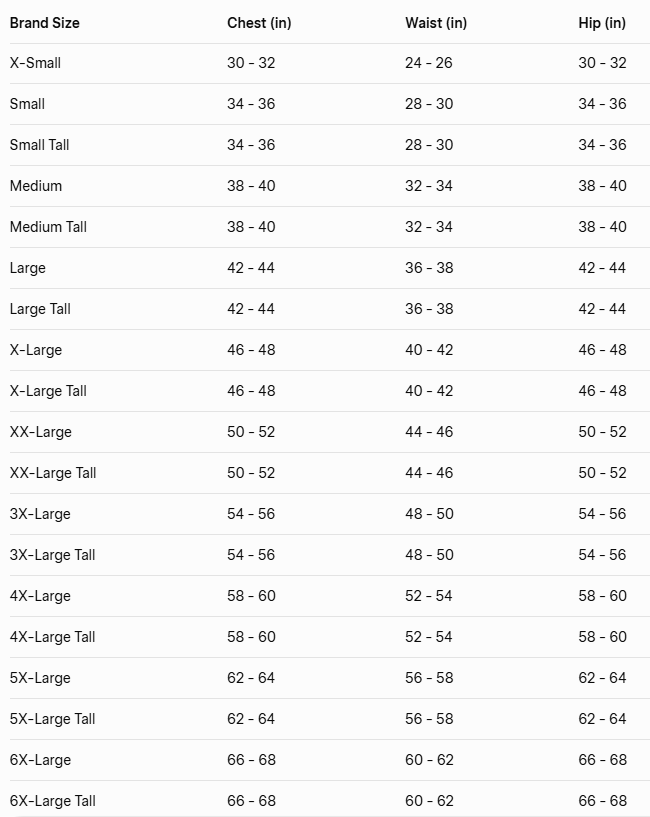650x817 pixels.
Task: Click the Brand Size column header
Action: pos(45,22)
